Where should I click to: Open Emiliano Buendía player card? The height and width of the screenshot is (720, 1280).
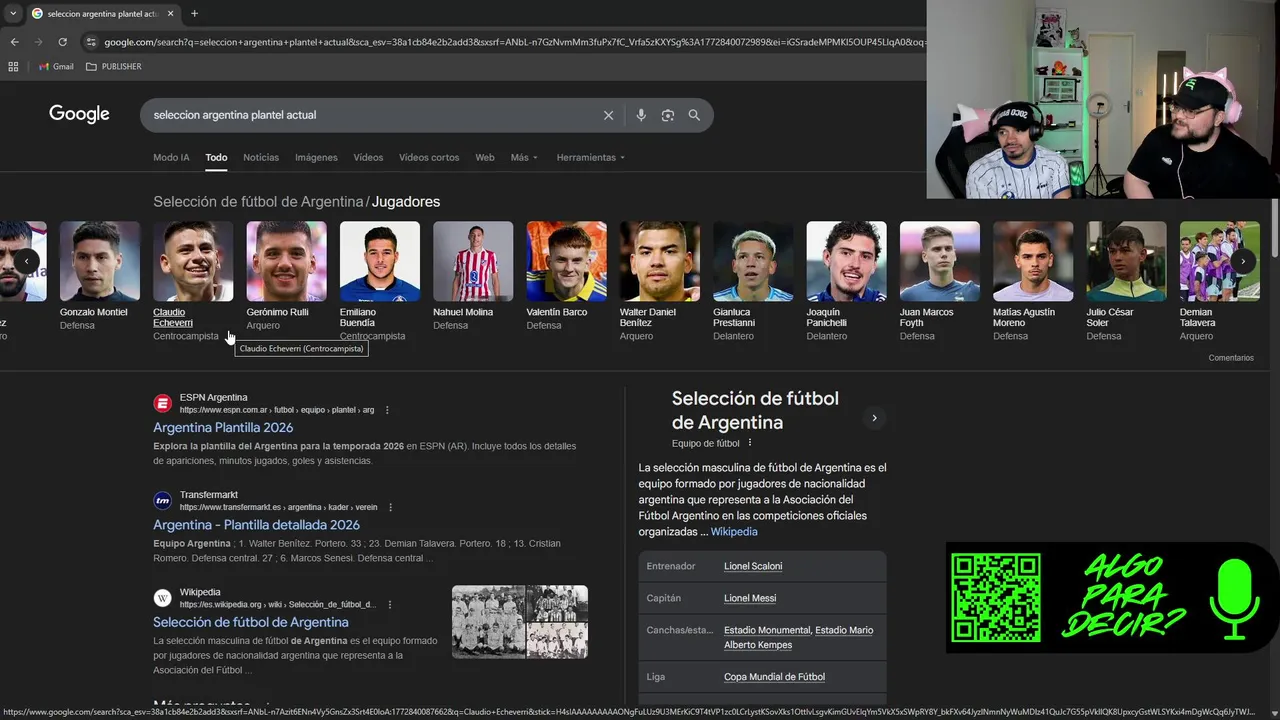380,281
